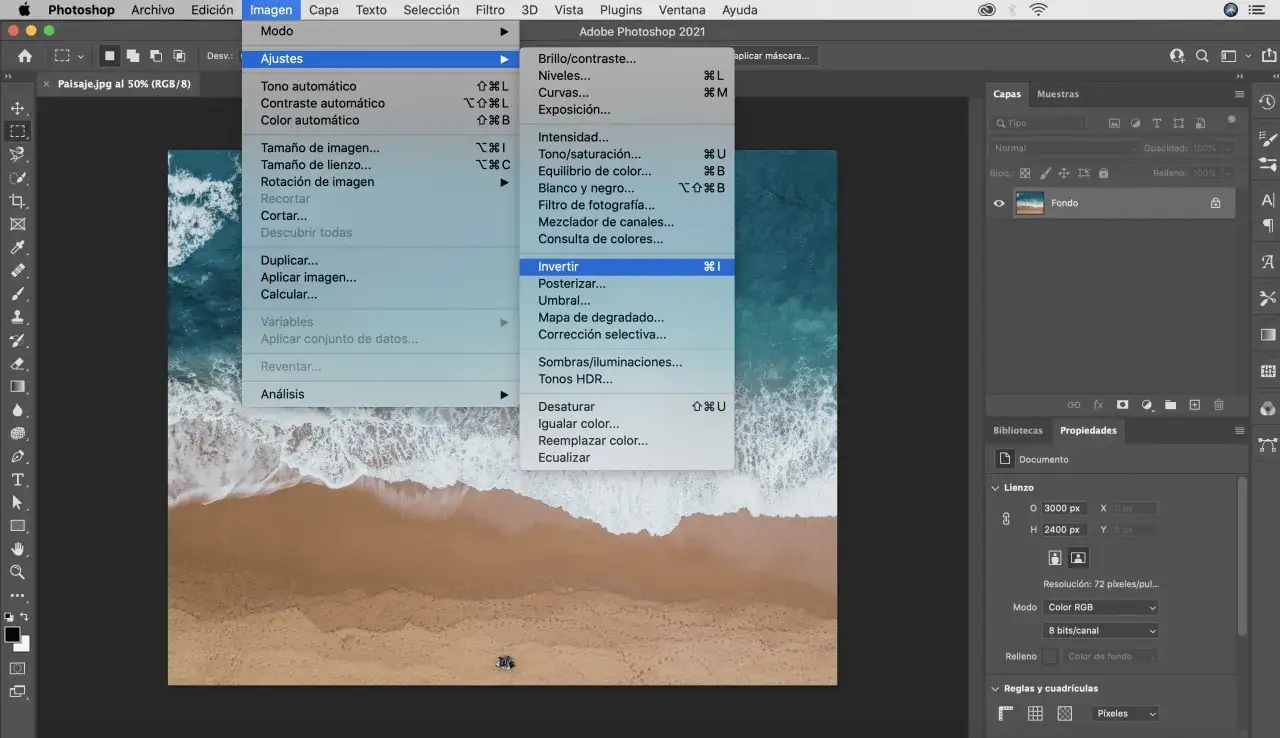Pick the Horizontal Type tool
Image resolution: width=1280 pixels, height=738 pixels.
[17, 480]
